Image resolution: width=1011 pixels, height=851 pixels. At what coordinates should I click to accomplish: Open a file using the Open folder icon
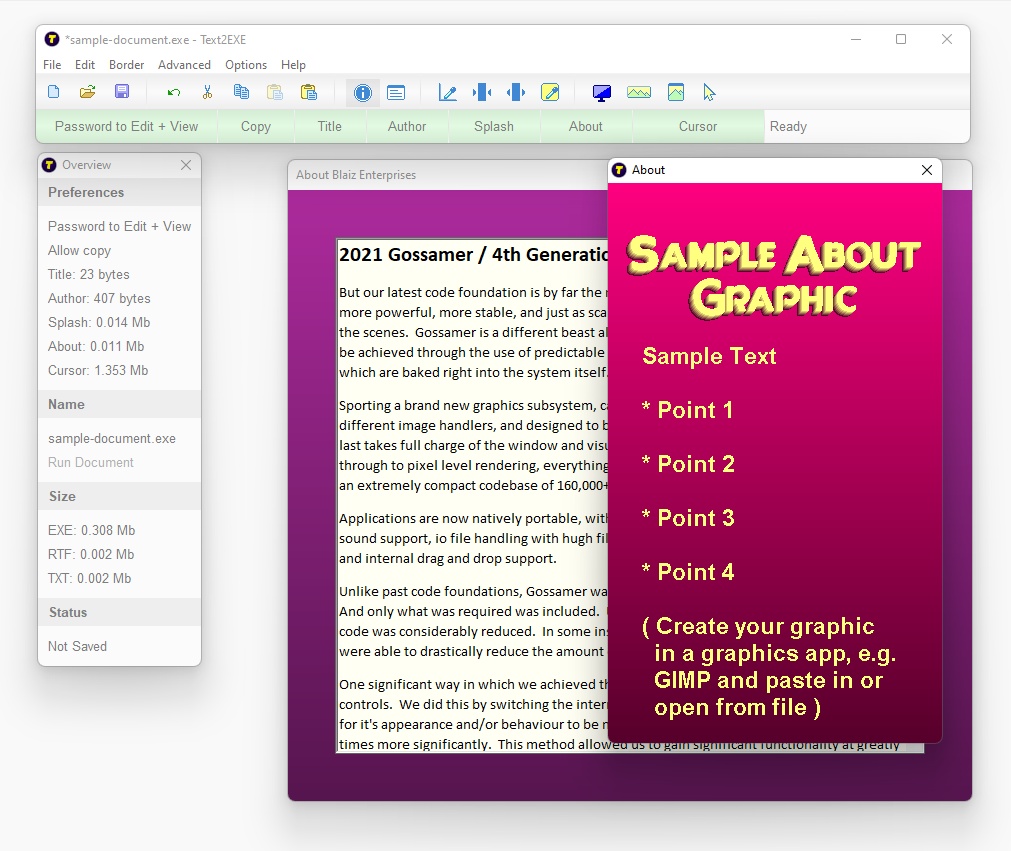(87, 91)
